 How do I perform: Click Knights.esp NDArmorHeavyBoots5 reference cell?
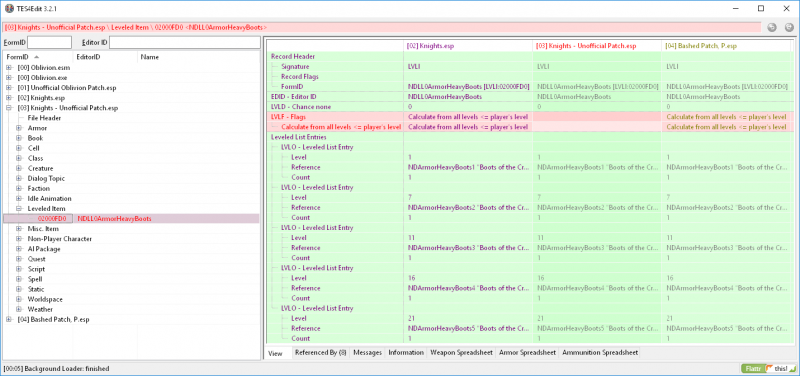[x=468, y=329]
